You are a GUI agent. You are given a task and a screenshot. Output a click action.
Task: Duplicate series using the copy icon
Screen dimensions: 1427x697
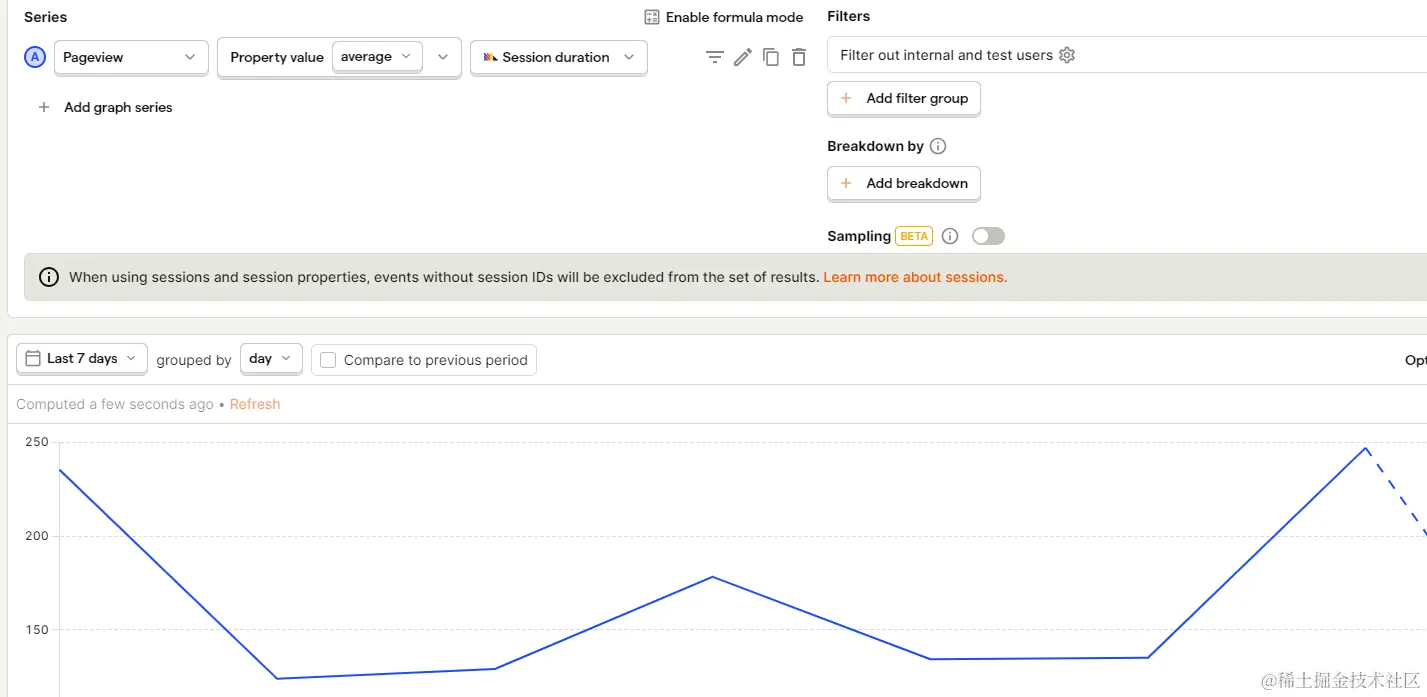coord(770,57)
